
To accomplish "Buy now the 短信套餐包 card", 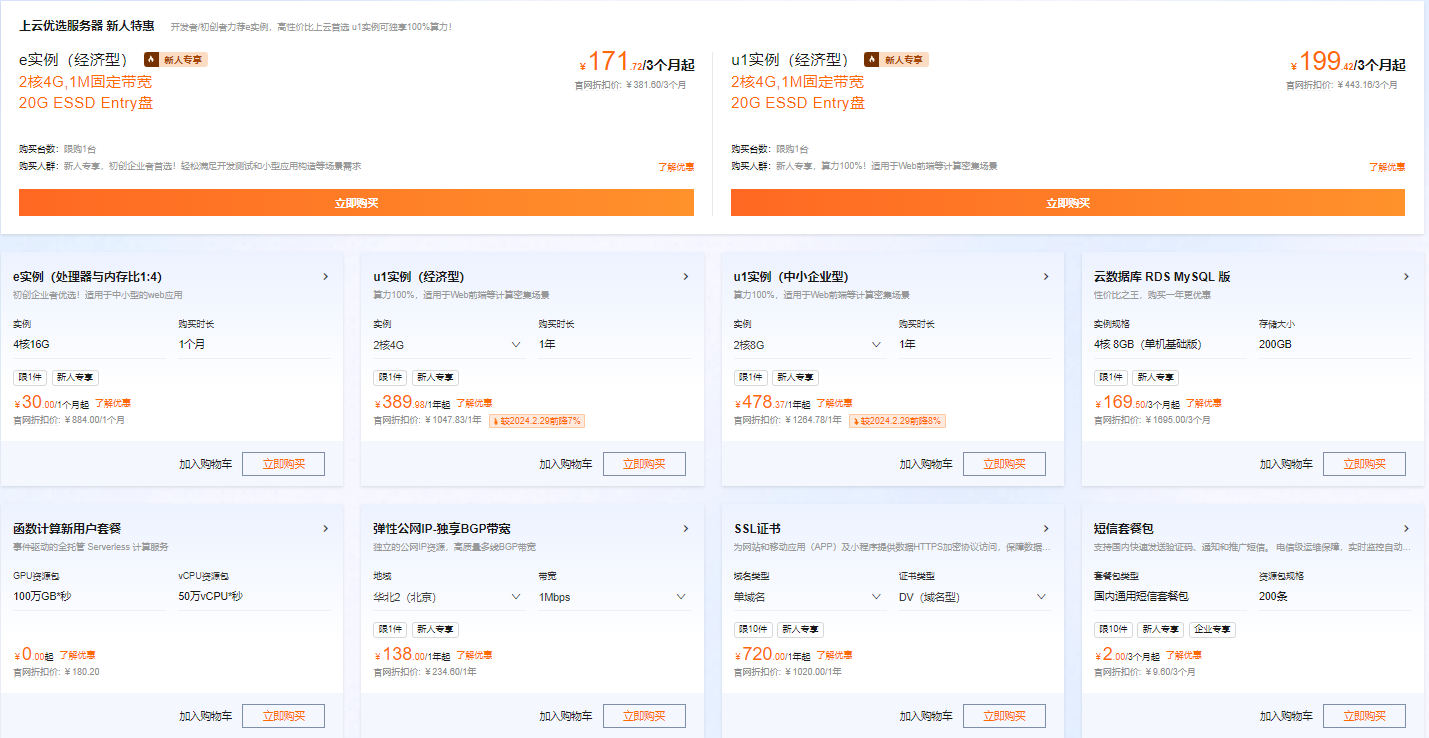I will click(x=1364, y=716).
